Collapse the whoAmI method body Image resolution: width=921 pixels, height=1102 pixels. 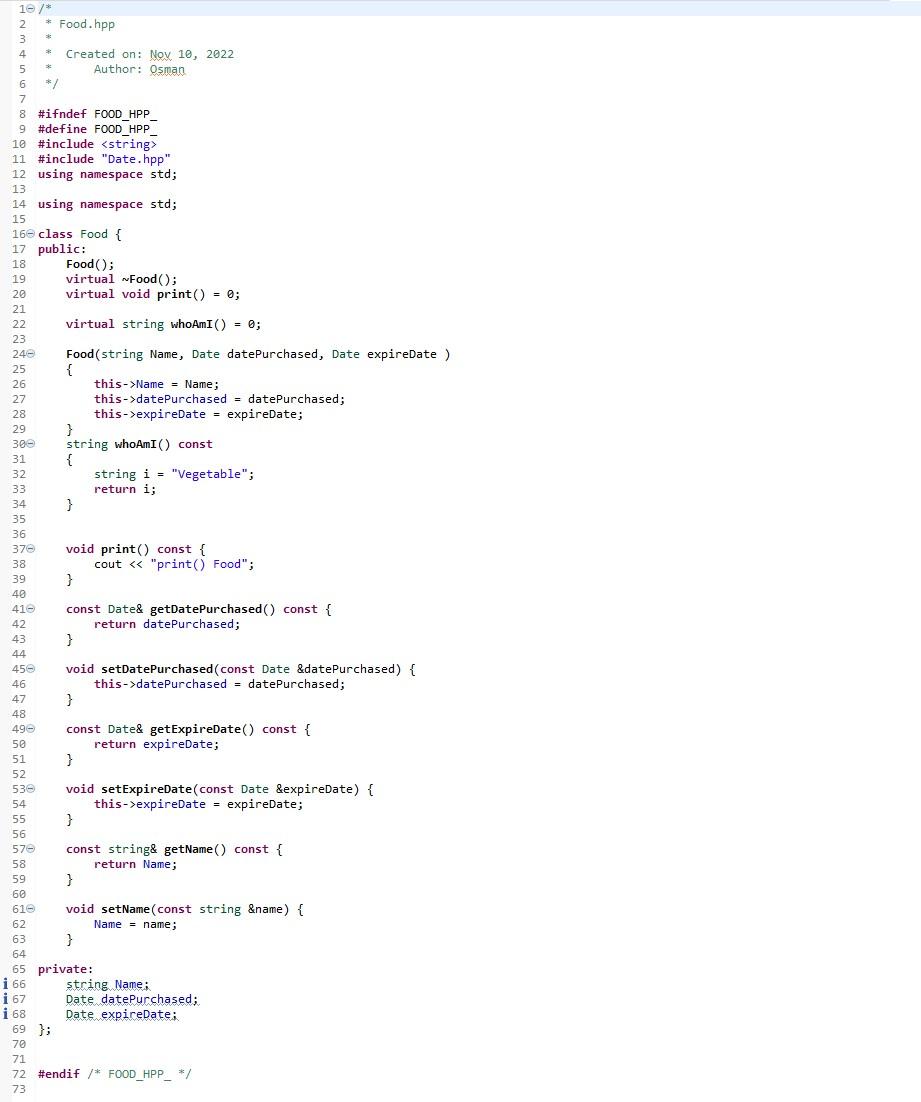(x=28, y=444)
